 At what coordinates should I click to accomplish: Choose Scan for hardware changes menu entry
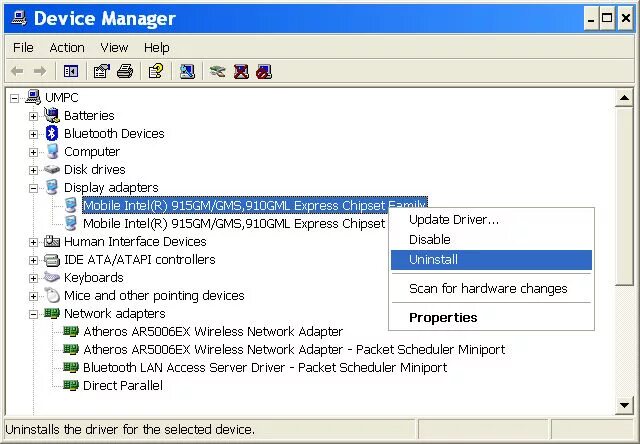491,289
